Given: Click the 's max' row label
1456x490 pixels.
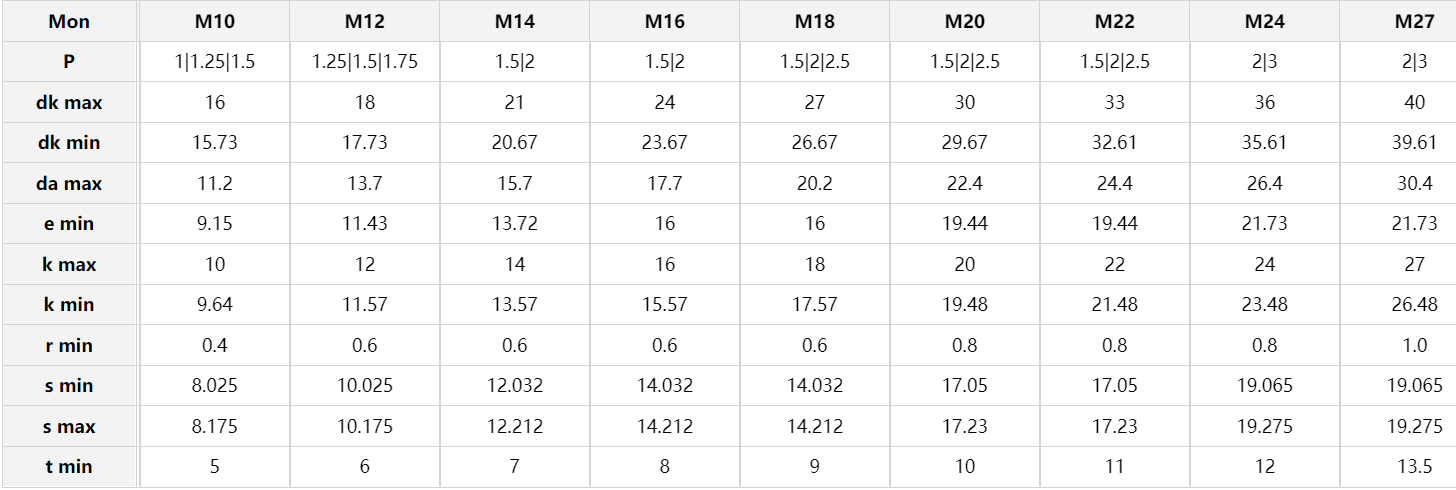Looking at the screenshot, I should pyautogui.click(x=69, y=427).
